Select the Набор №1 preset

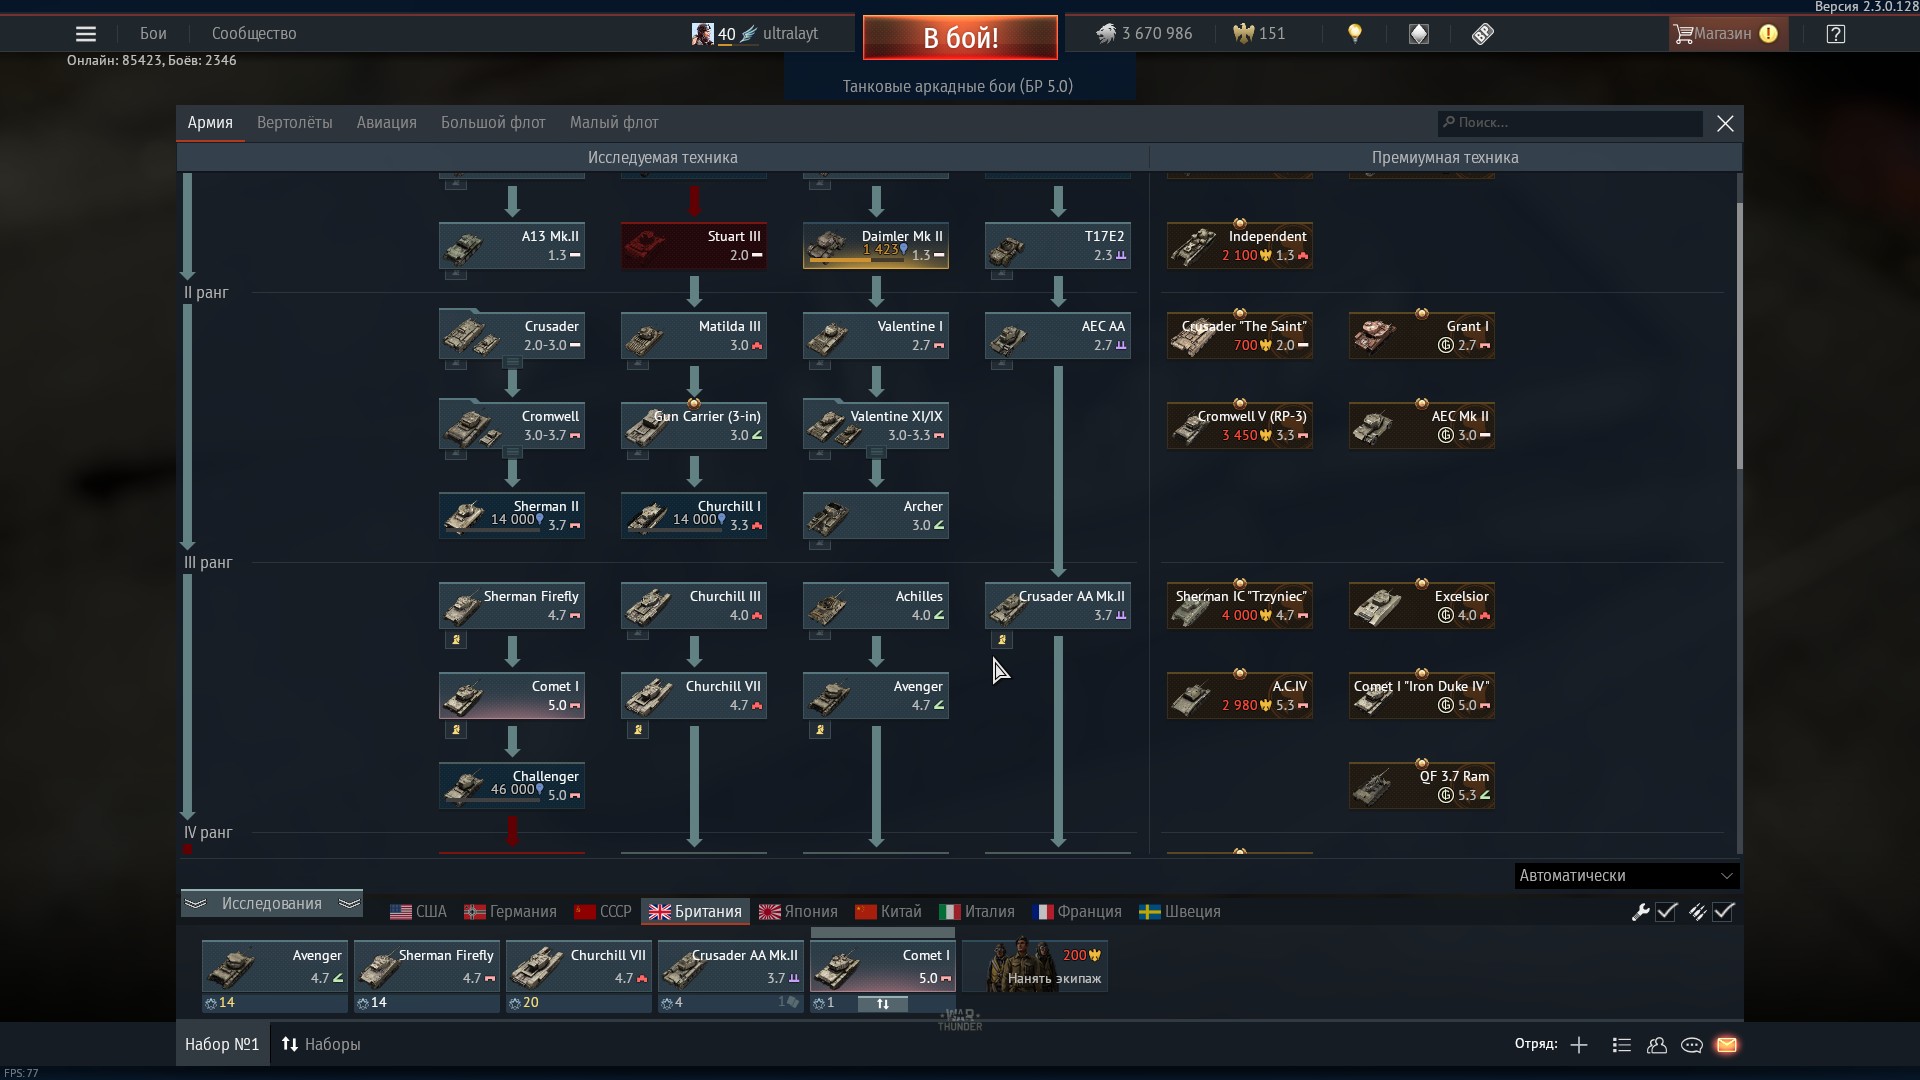222,1045
